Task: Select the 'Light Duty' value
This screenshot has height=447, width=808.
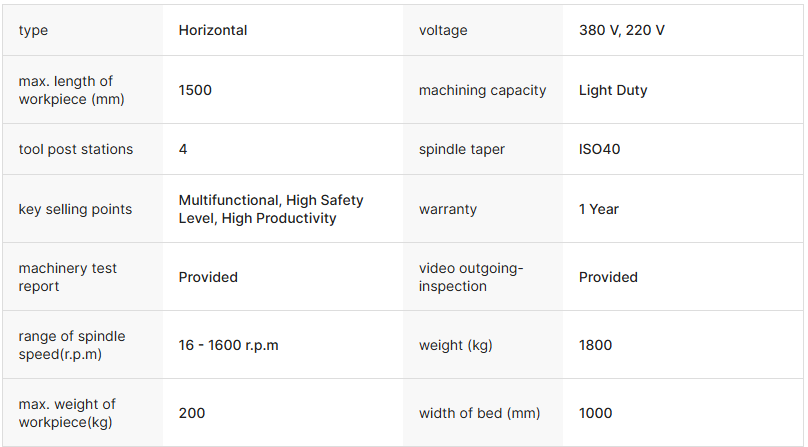Action: tap(613, 90)
